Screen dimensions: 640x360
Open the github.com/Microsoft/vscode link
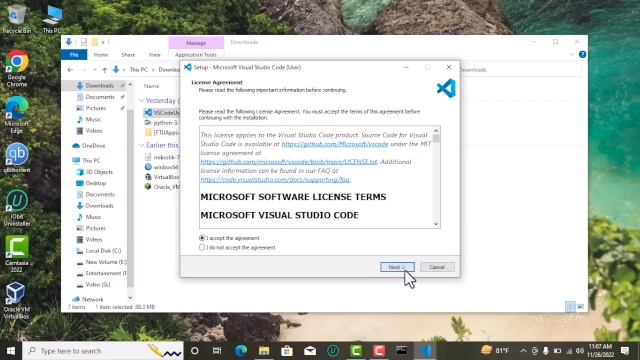tap(335, 144)
